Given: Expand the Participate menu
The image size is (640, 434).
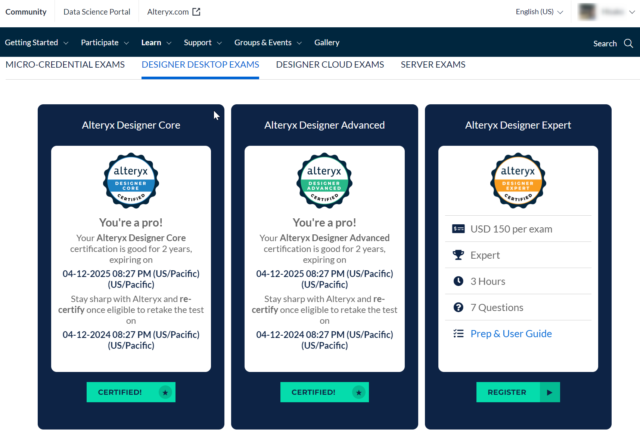Looking at the screenshot, I should 104,42.
